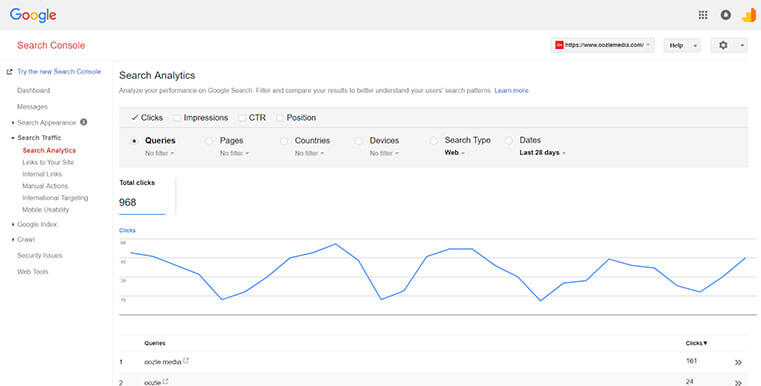Toggle the Clicks metric checkbox

coord(135,117)
